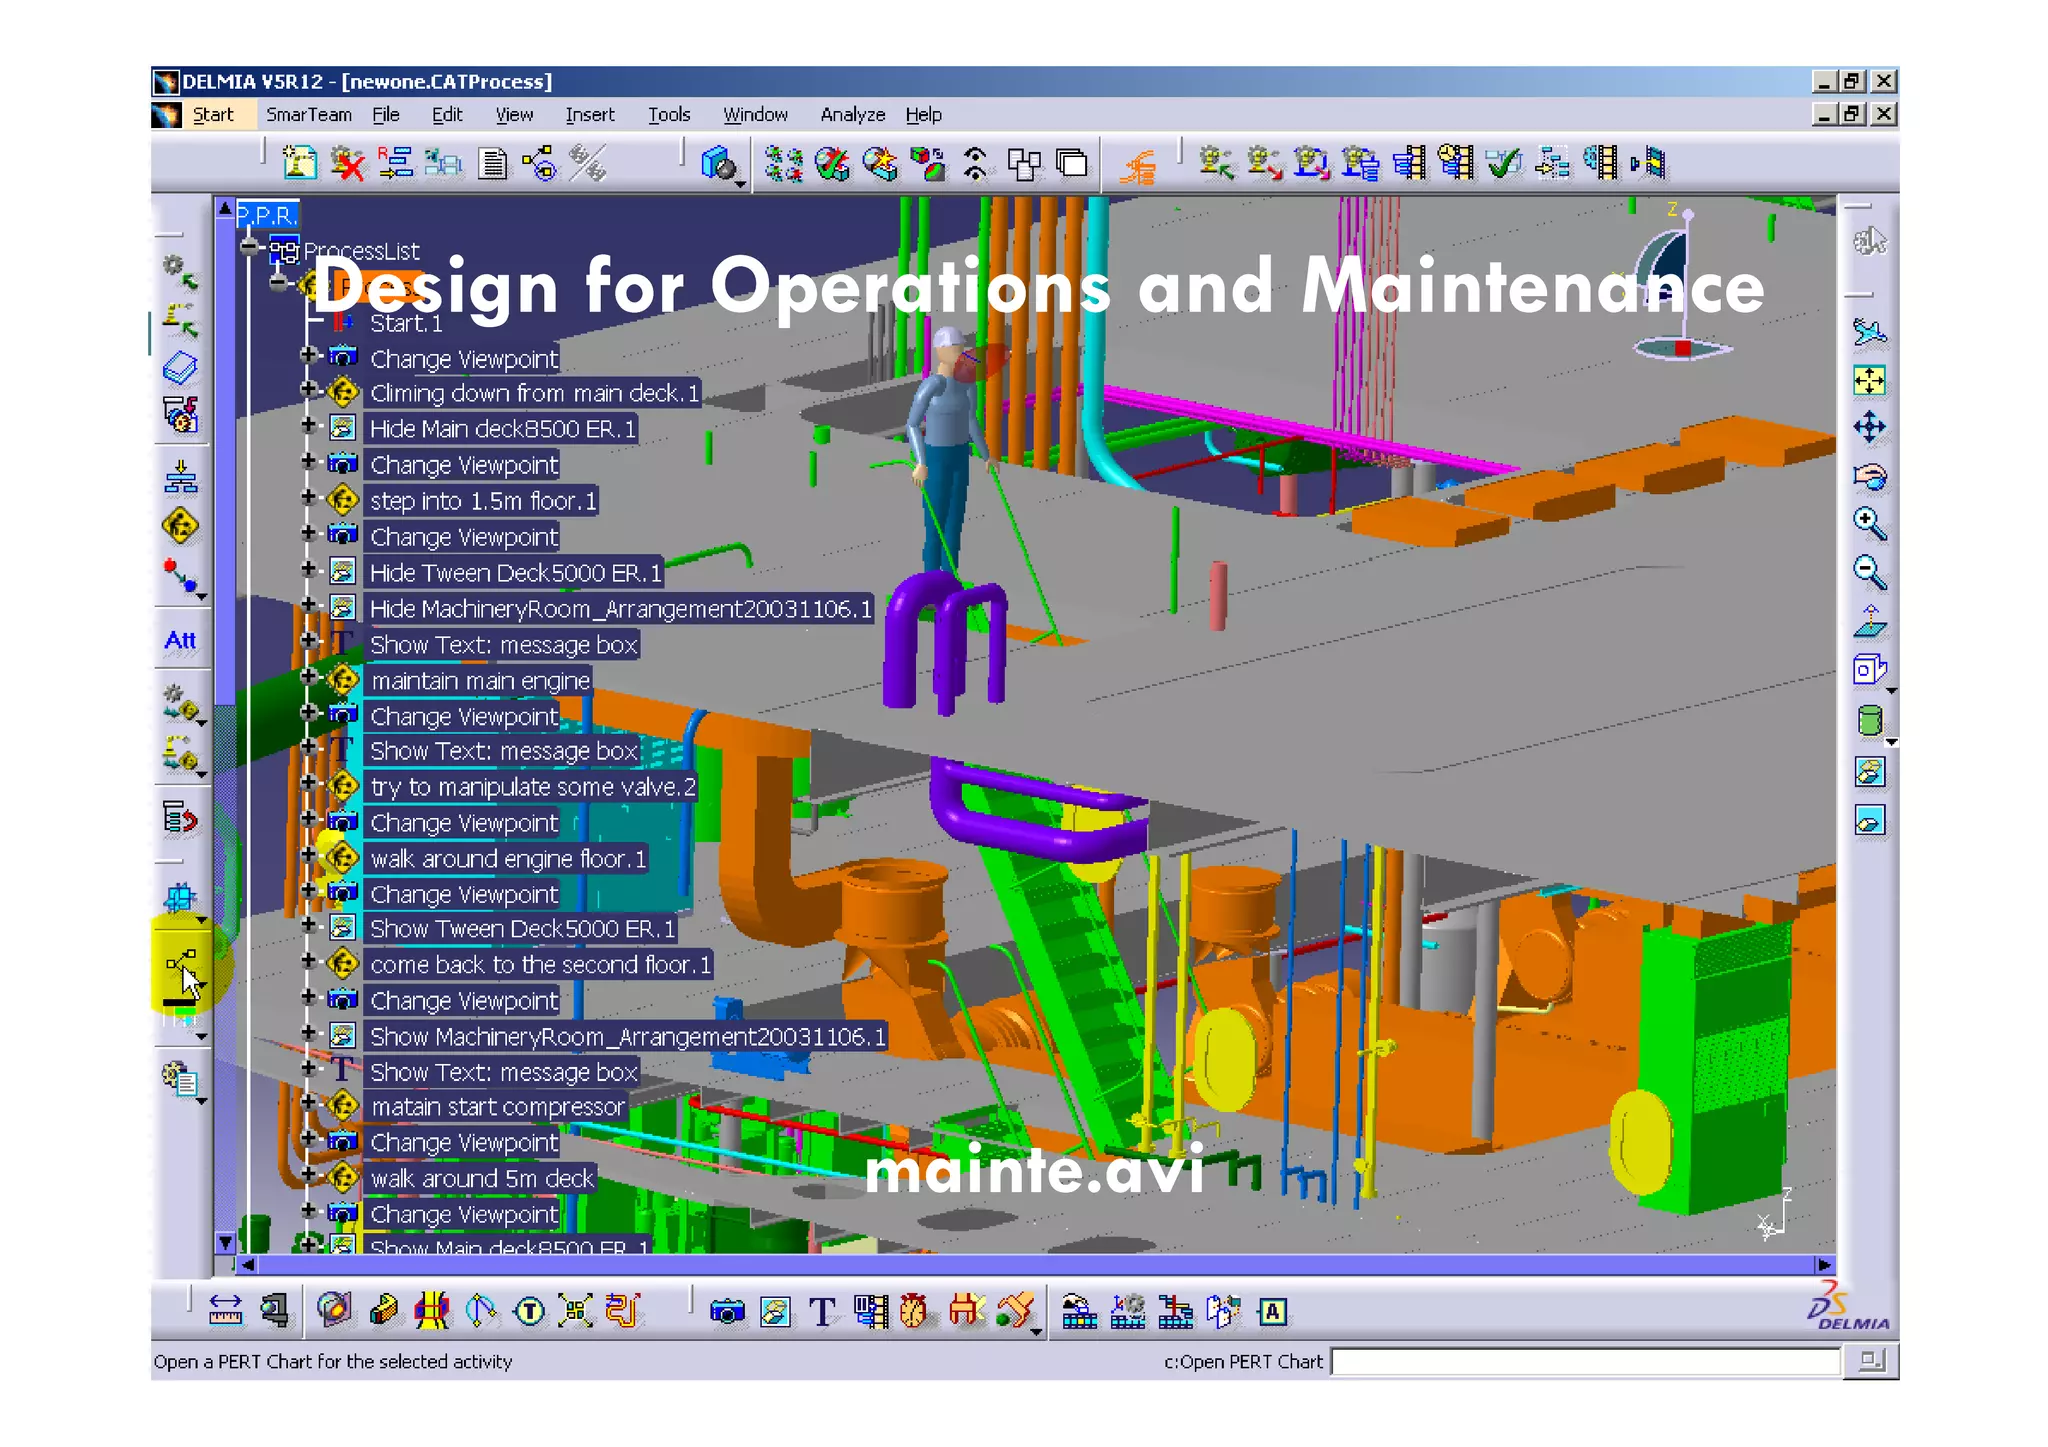Click the Att attributes icon in left toolbar
This screenshot has height=1447, width=2048.
[x=180, y=640]
